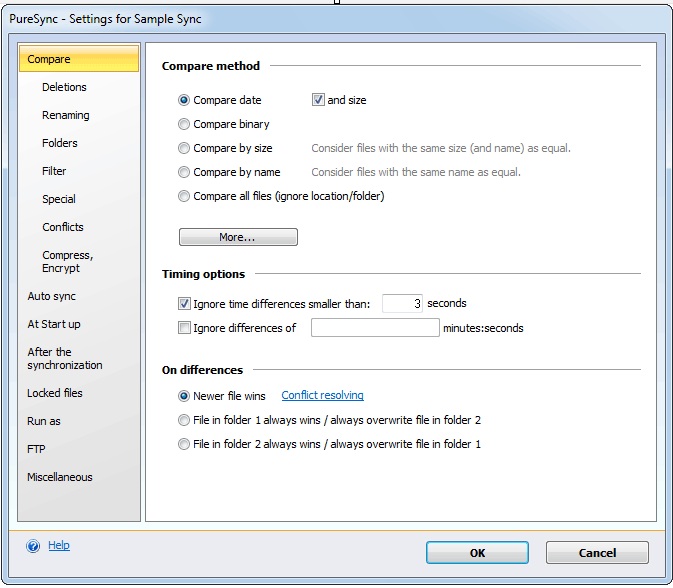Confirm settings with the OK button
This screenshot has height=588, width=673.
pyautogui.click(x=477, y=553)
